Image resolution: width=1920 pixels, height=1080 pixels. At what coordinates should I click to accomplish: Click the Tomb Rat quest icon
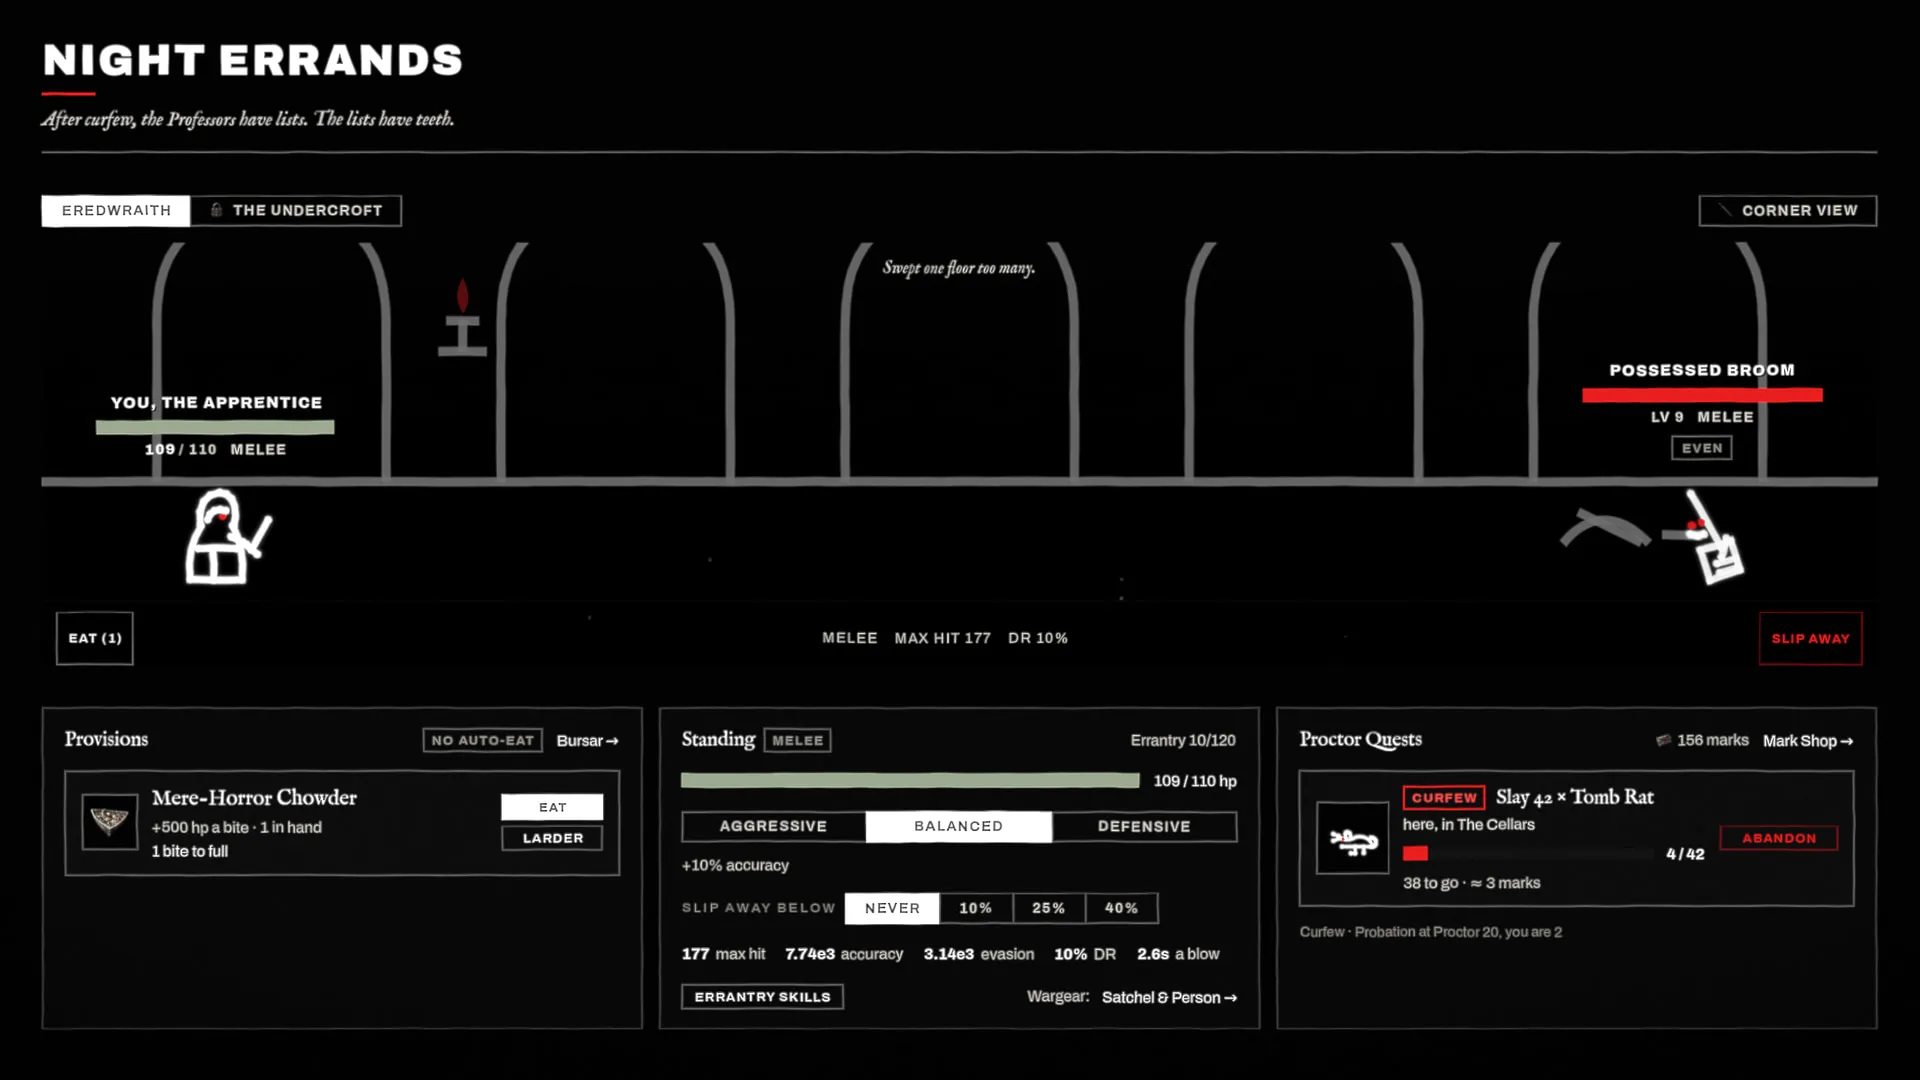coord(1353,838)
